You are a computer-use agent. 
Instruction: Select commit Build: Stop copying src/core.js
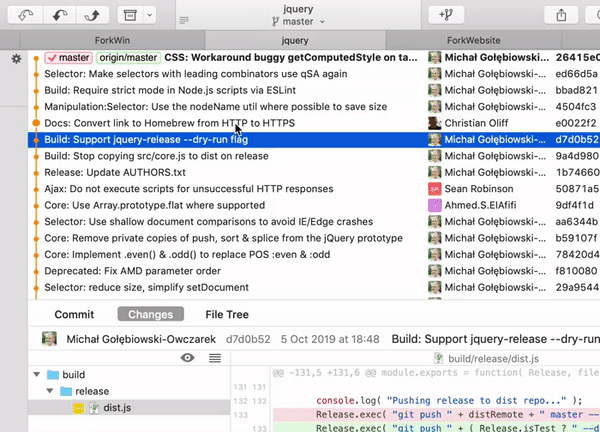314,156
